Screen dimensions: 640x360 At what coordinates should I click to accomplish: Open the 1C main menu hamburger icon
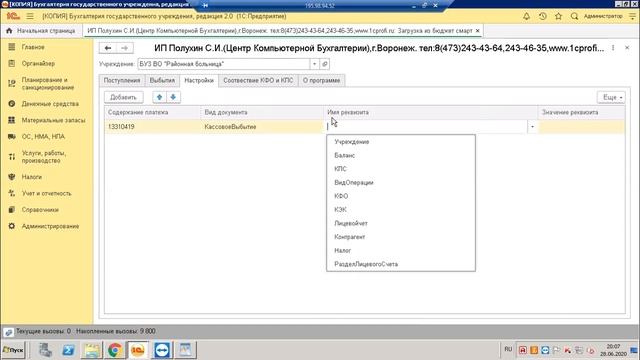coord(30,16)
